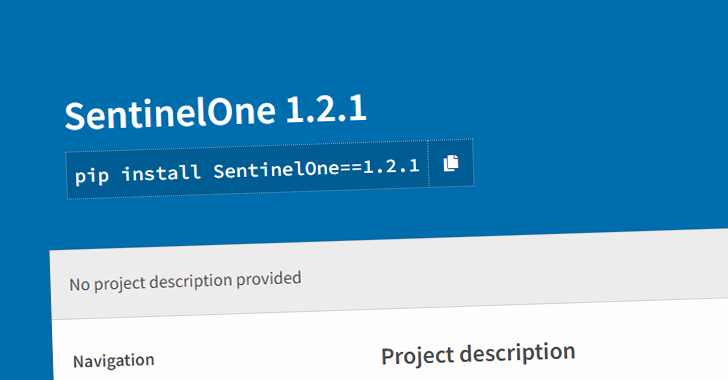This screenshot has width=728, height=380.
Task: Click the 'SentinelOne' name in the title
Action: pyautogui.click(x=170, y=114)
